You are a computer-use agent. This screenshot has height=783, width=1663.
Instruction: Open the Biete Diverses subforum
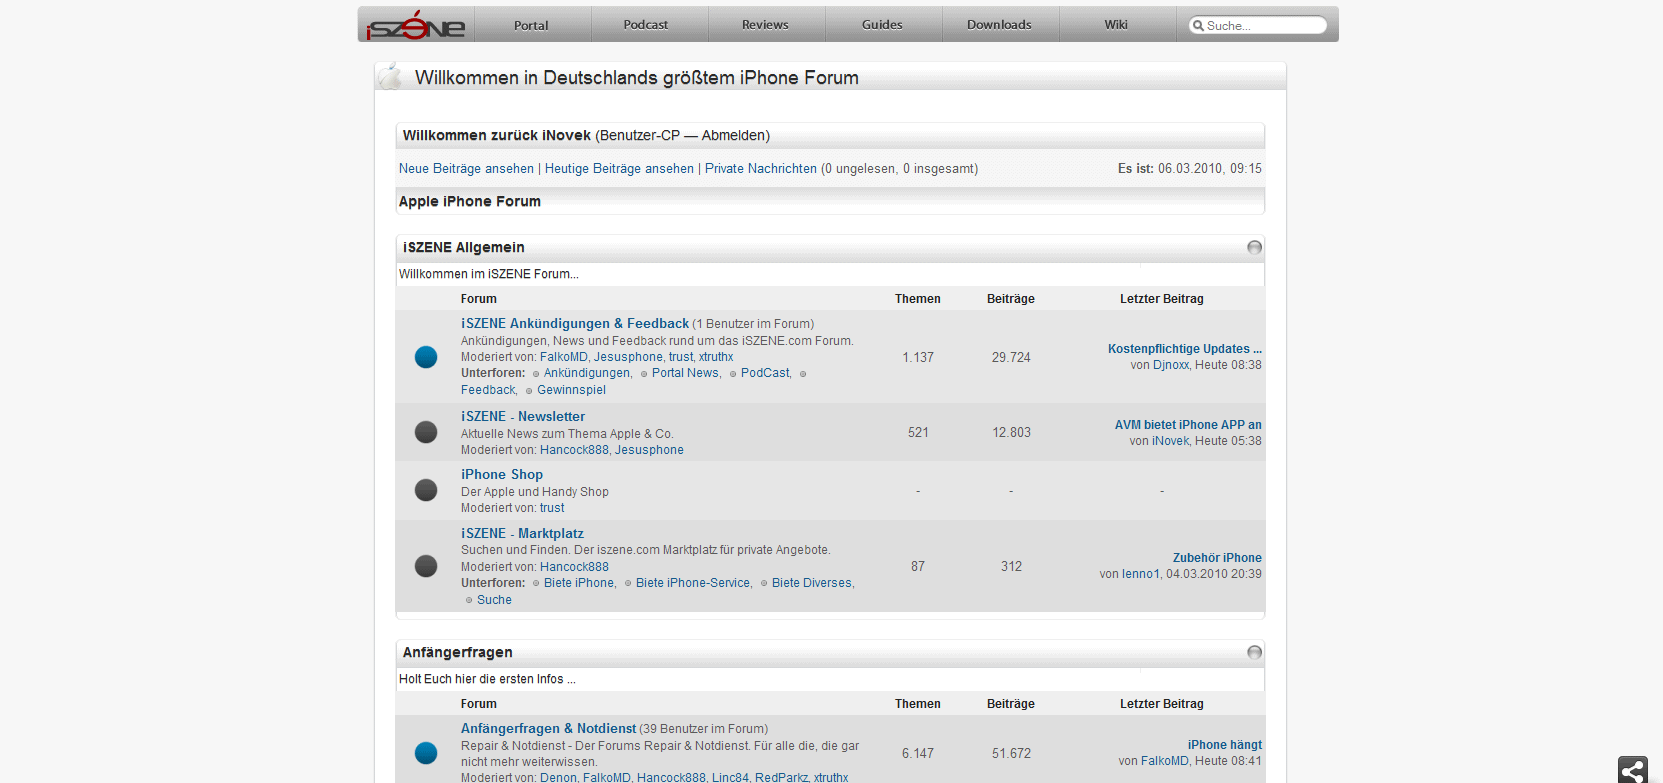coord(812,583)
